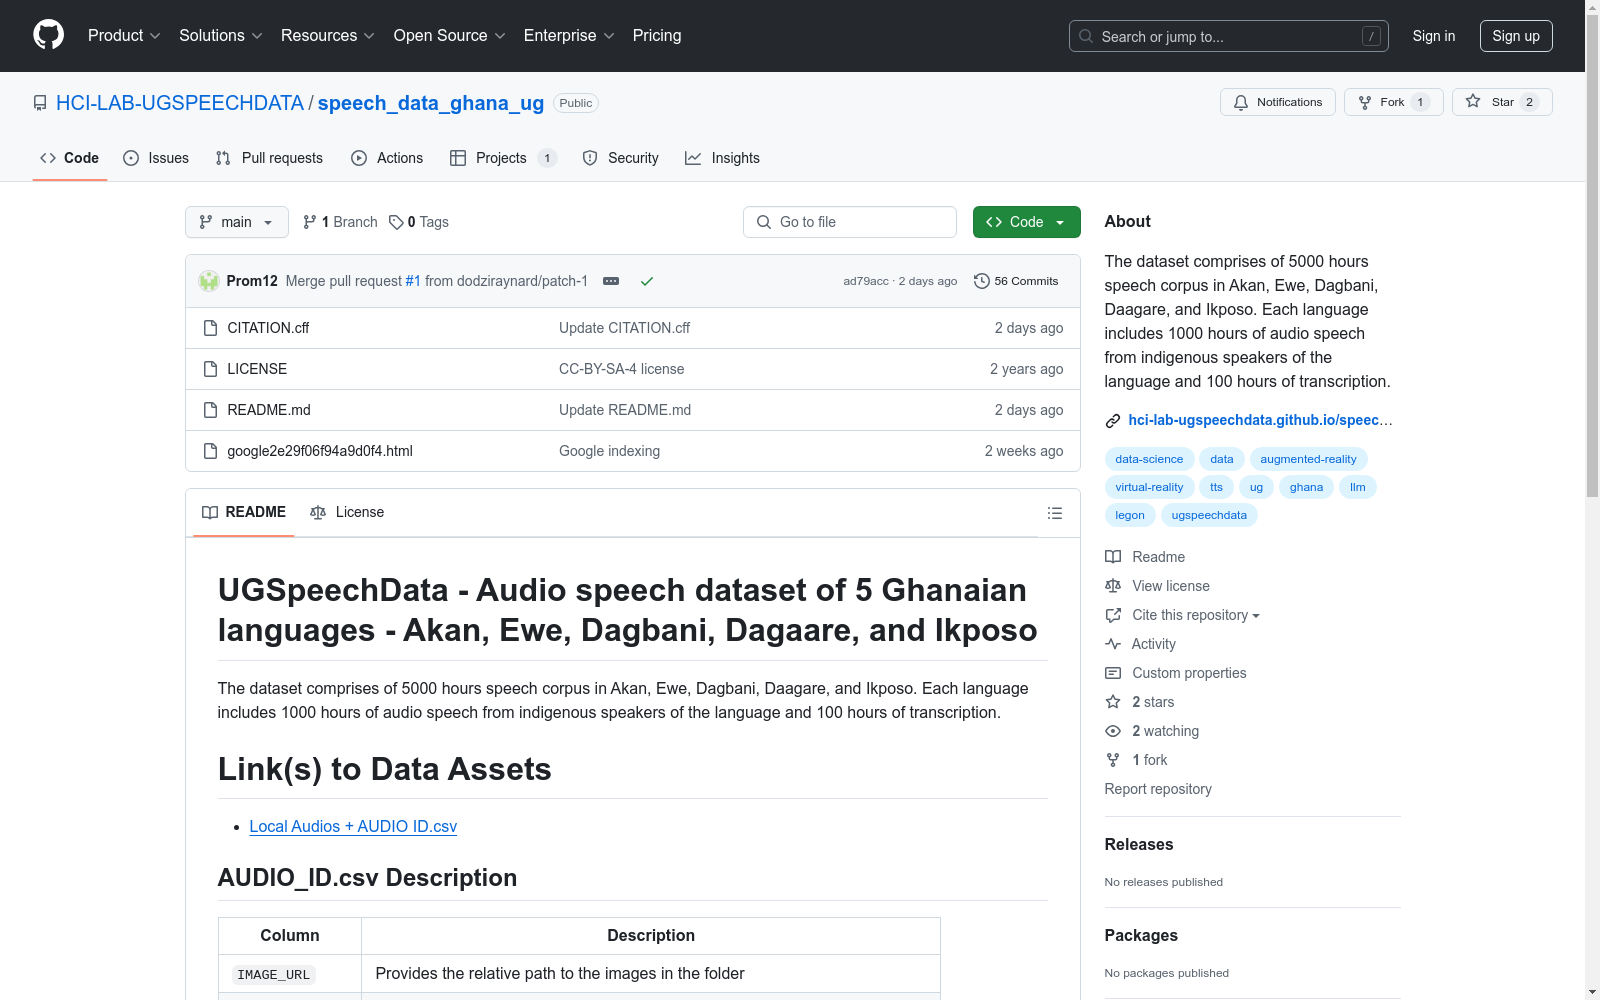
Task: Open the ugspeechdata topic tag
Action: click(x=1209, y=515)
